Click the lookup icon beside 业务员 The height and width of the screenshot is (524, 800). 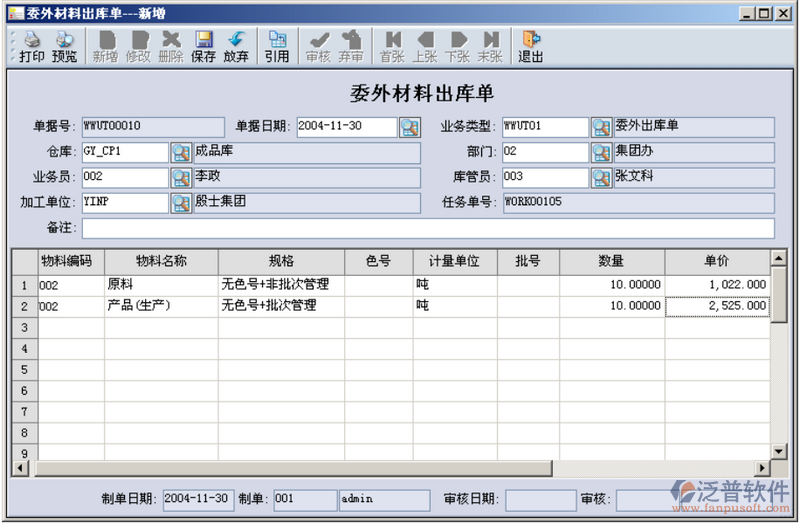180,178
